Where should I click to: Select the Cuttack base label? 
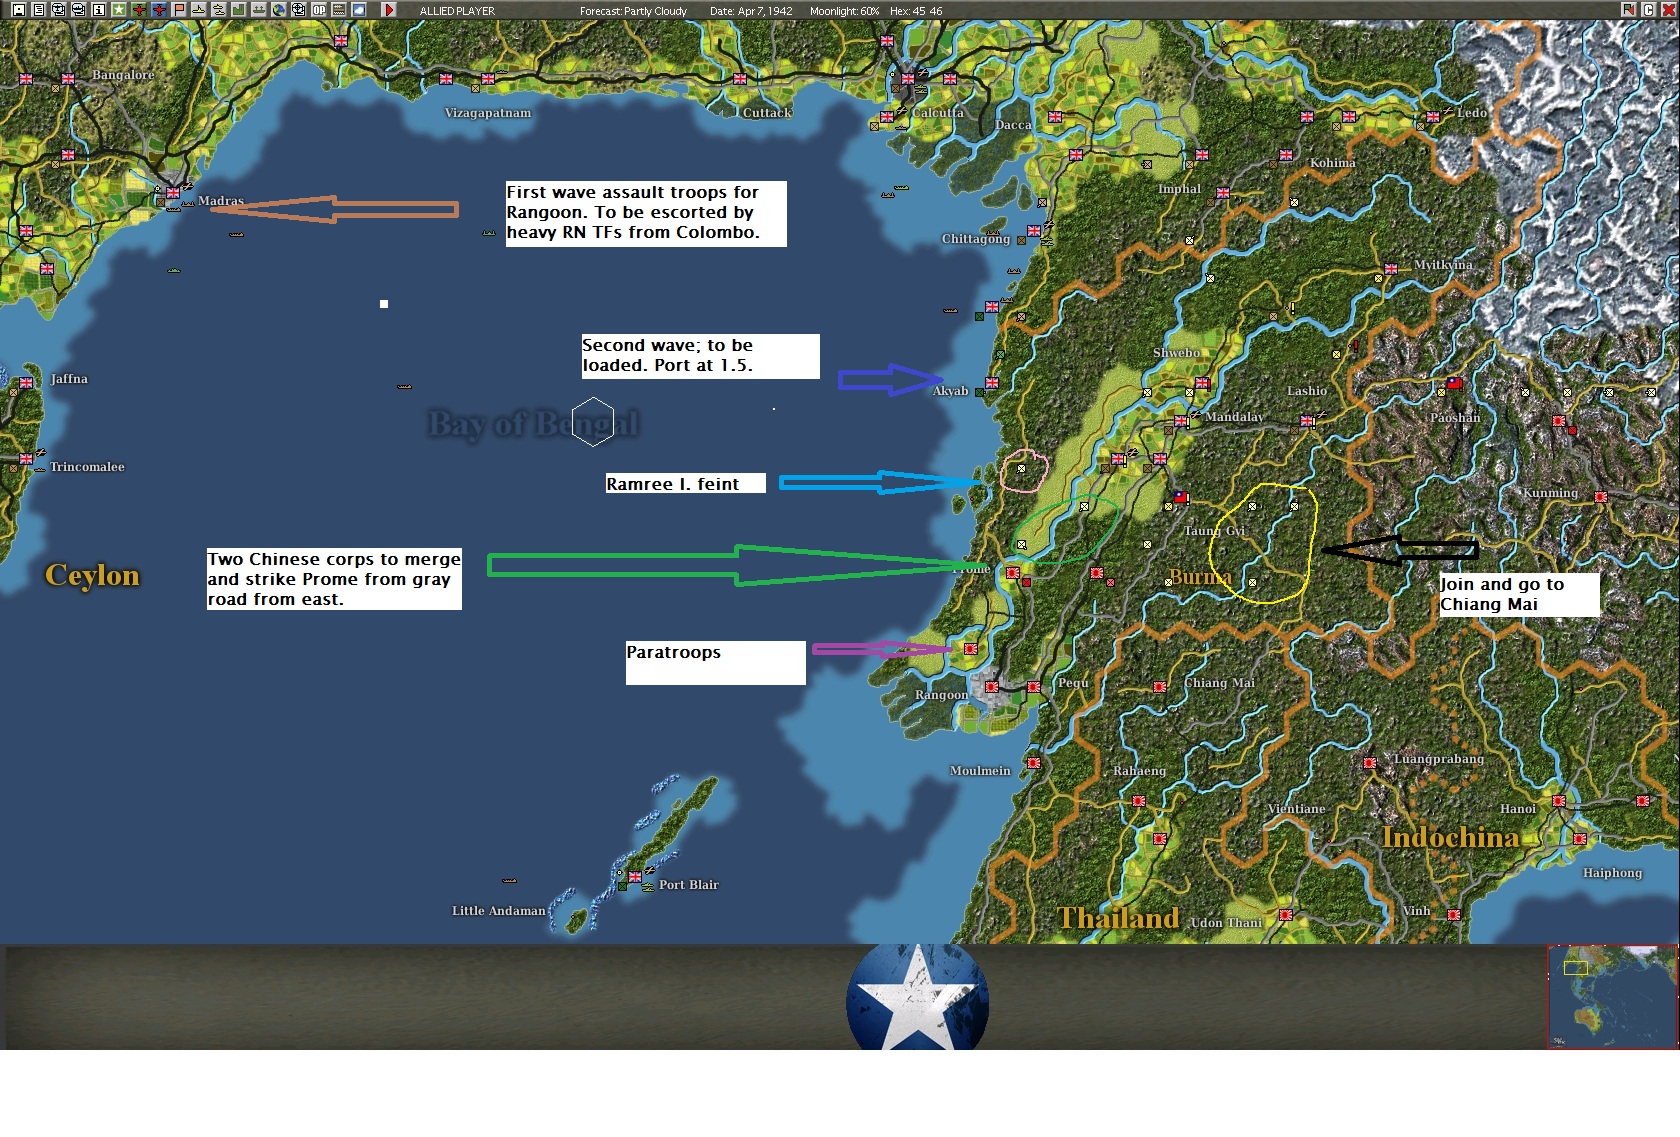[767, 113]
